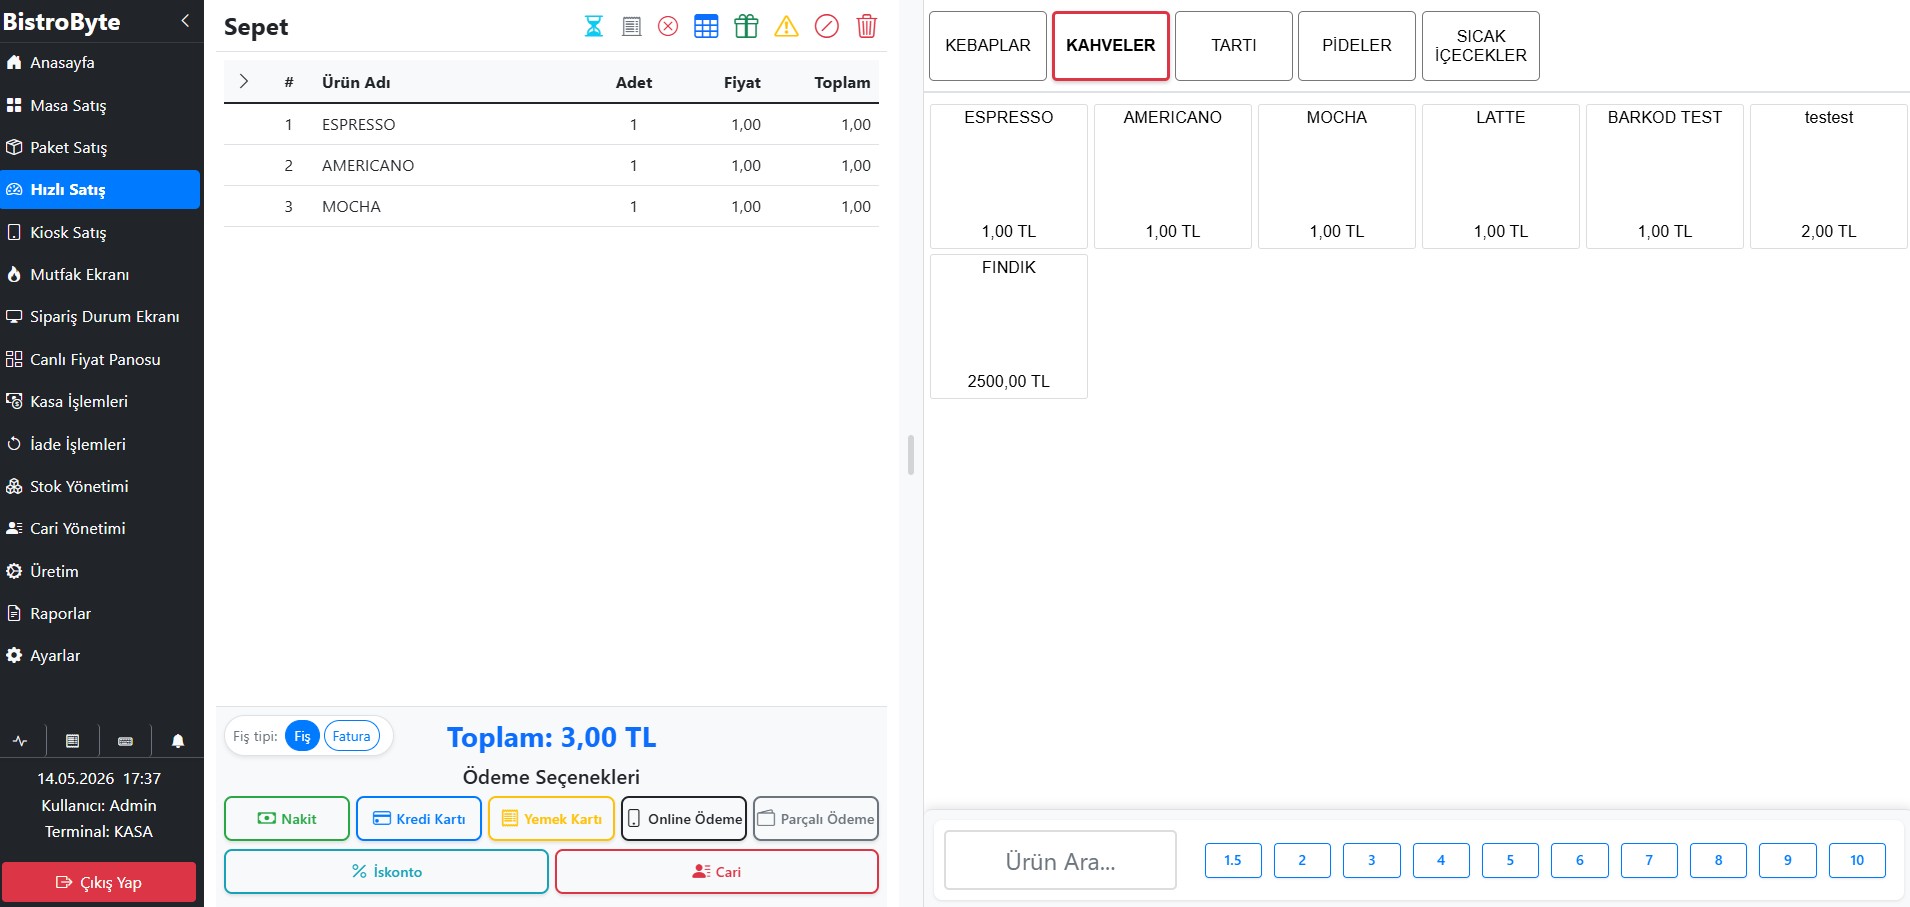The width and height of the screenshot is (1910, 907).
Task: Go to Anasayfa in sidebar
Action: [100, 62]
